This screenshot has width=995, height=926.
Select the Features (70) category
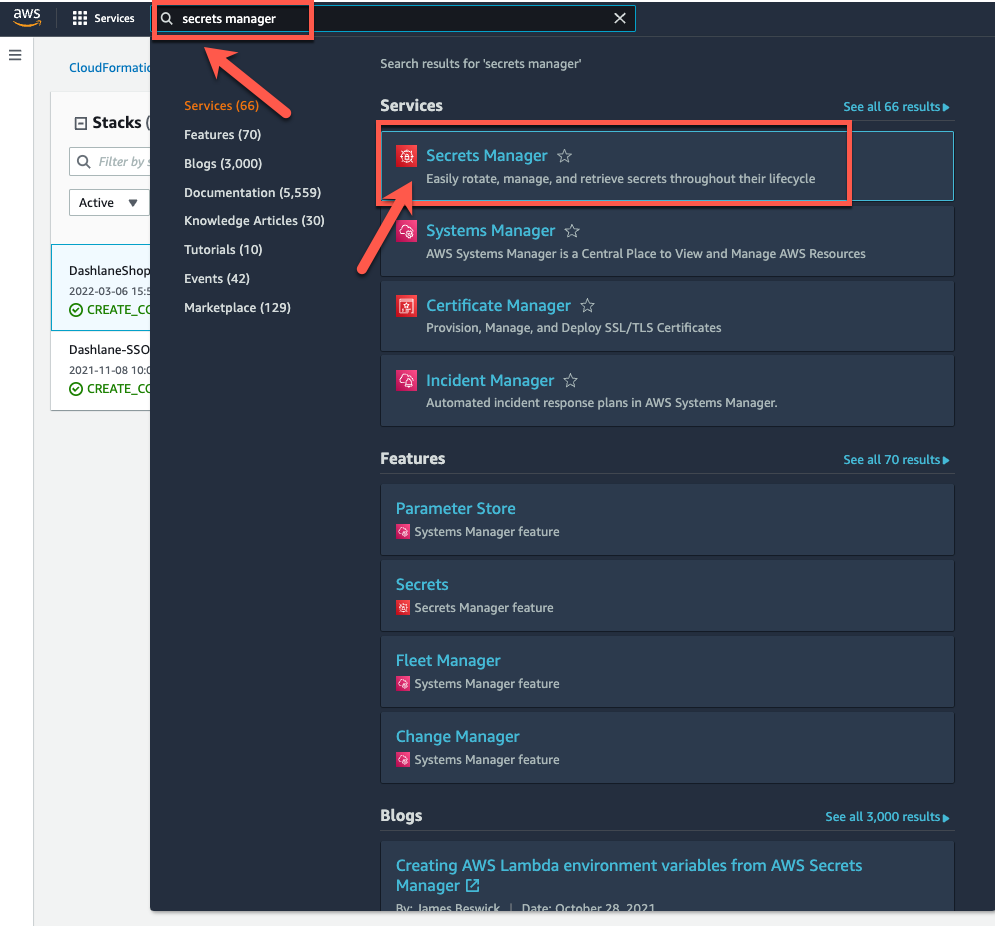[x=222, y=134]
